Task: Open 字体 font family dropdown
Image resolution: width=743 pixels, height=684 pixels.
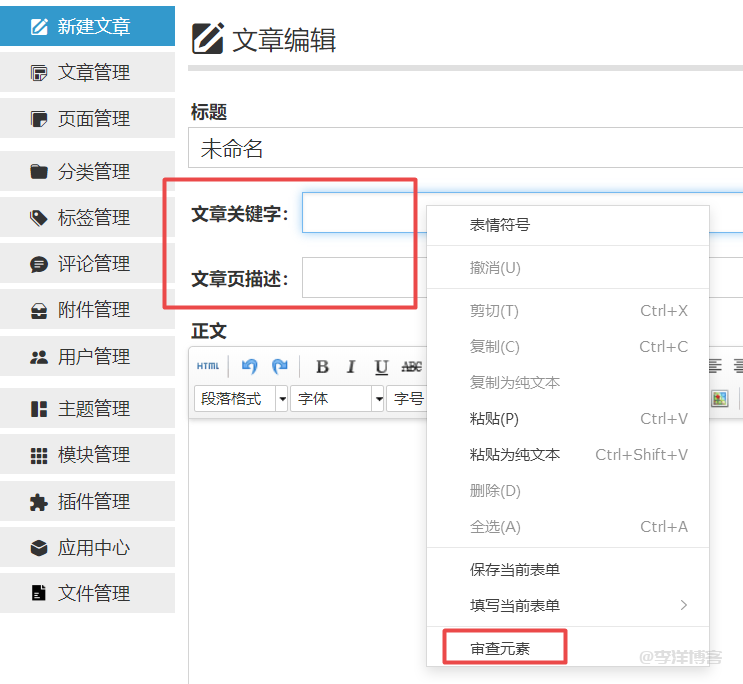Action: click(337, 398)
